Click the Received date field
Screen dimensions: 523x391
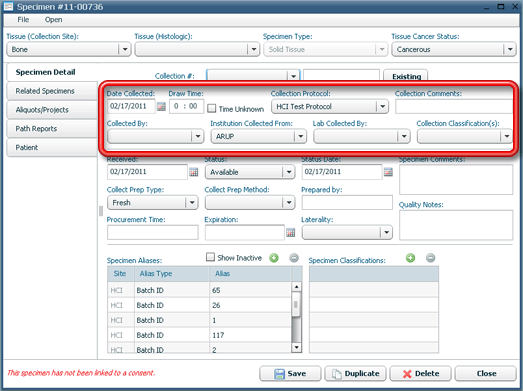[x=147, y=172]
